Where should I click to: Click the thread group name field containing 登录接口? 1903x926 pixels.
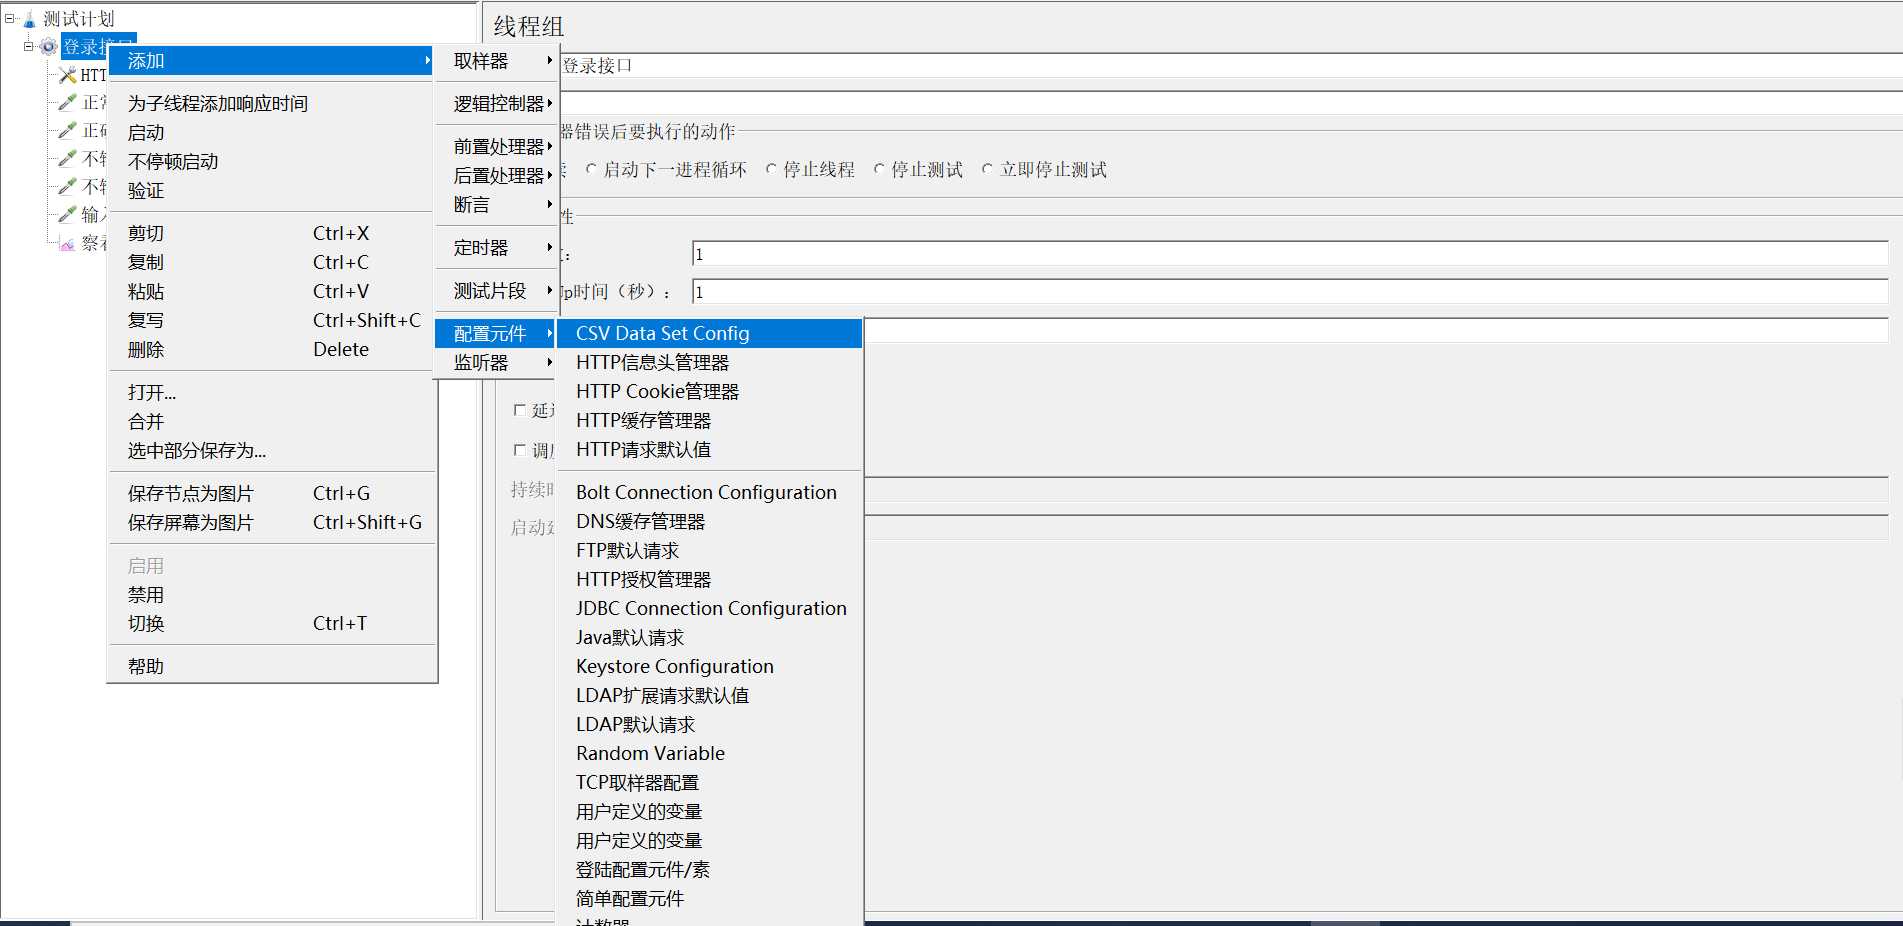(1231, 65)
